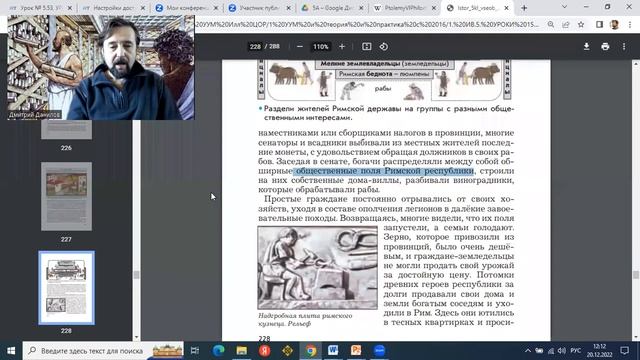The height and width of the screenshot is (360, 640).
Task: Open the clock and calendar flyout
Action: [x=600, y=351]
